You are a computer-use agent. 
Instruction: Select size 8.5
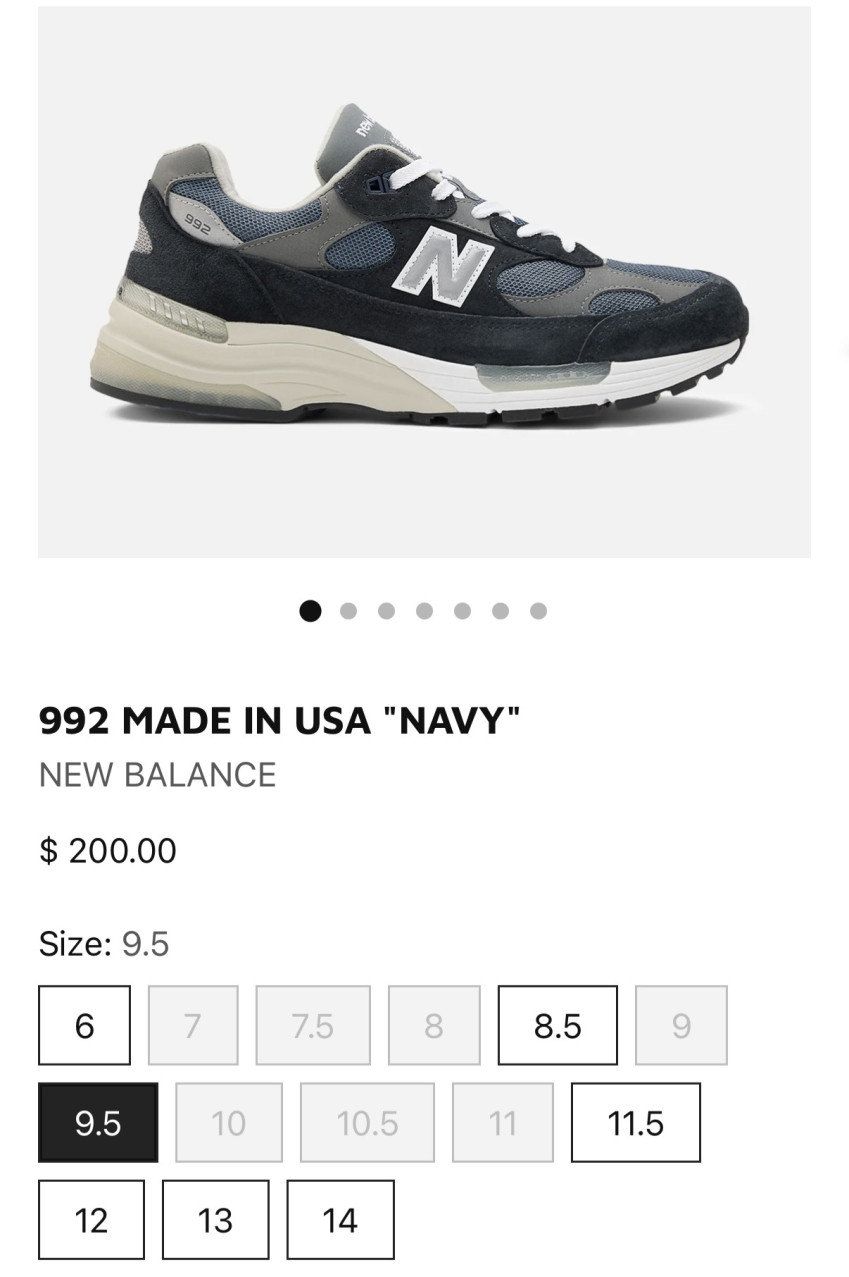[x=557, y=1025]
